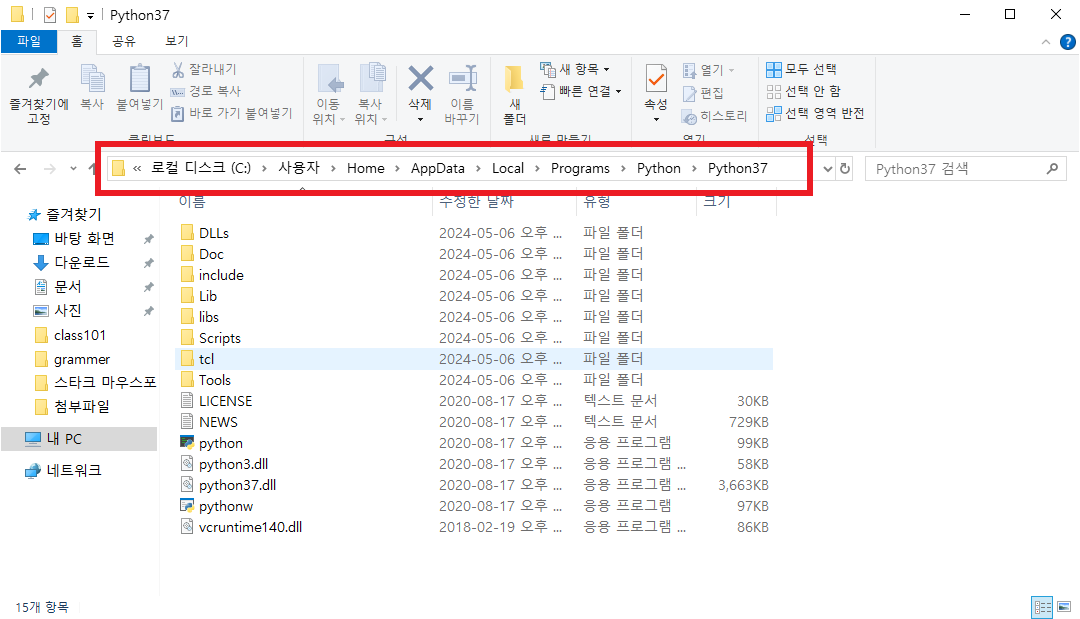
Task: Open 히스토리 (History) in the ribbon
Action: click(714, 116)
